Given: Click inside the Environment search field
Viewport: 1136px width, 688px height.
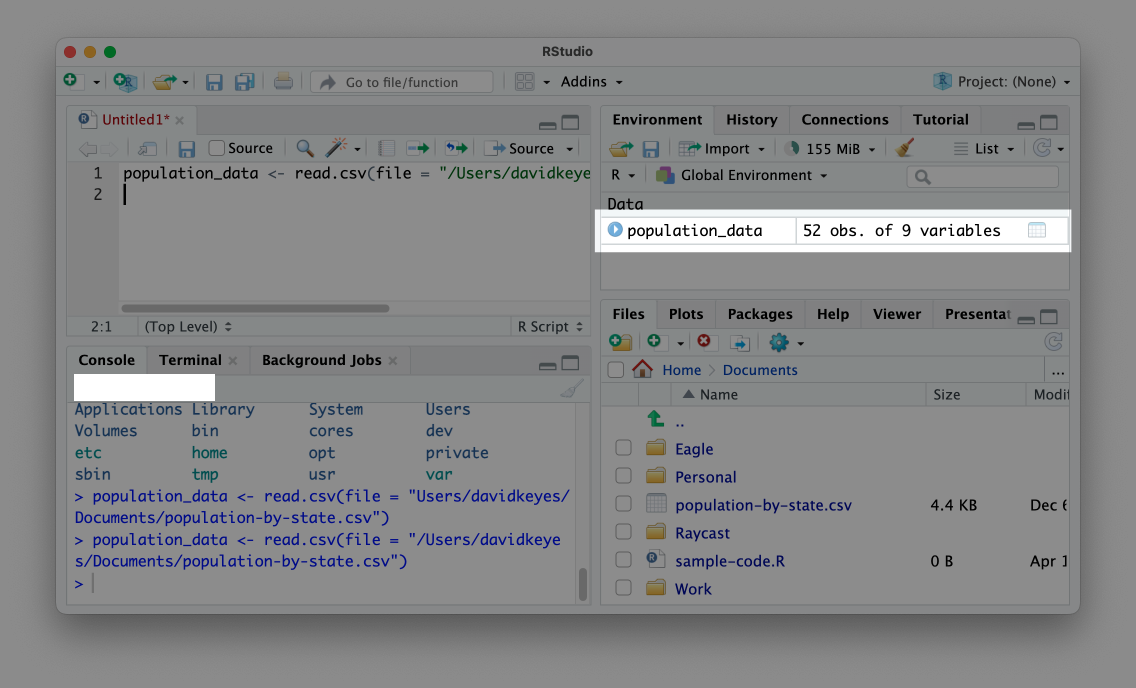Looking at the screenshot, I should [982, 175].
